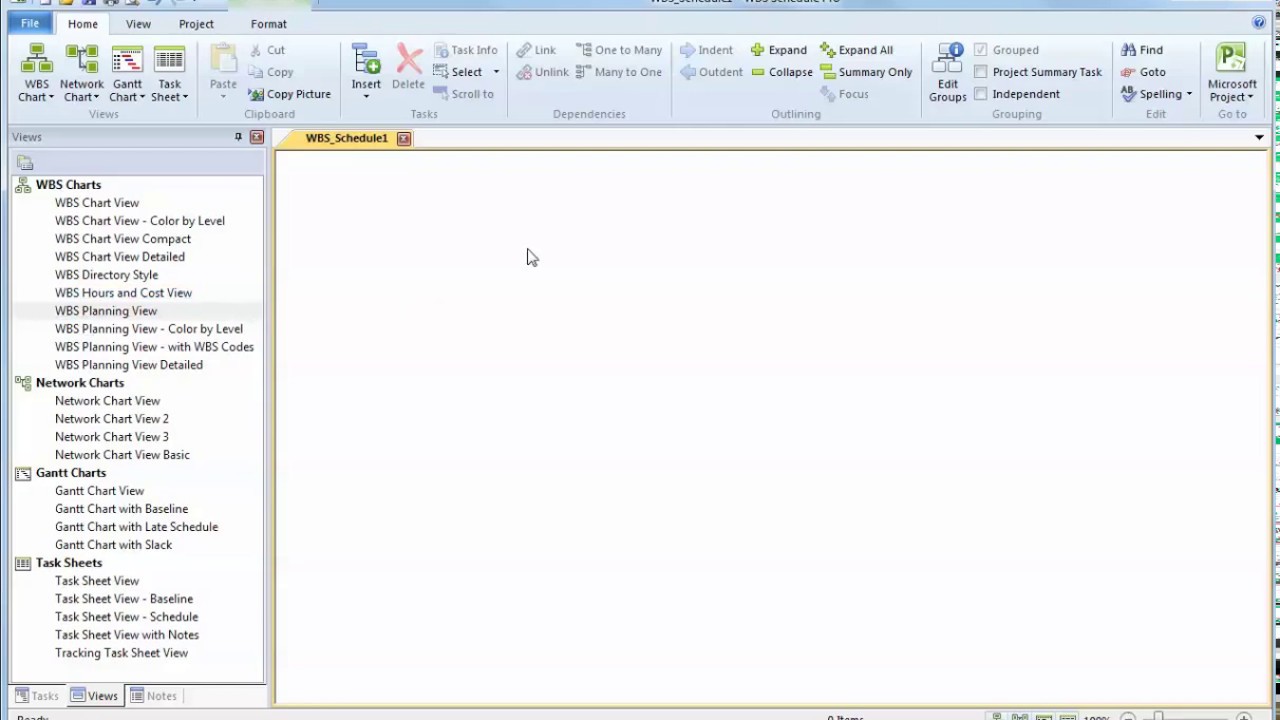
Task: Switch to the Project ribbon tab
Action: tap(196, 24)
